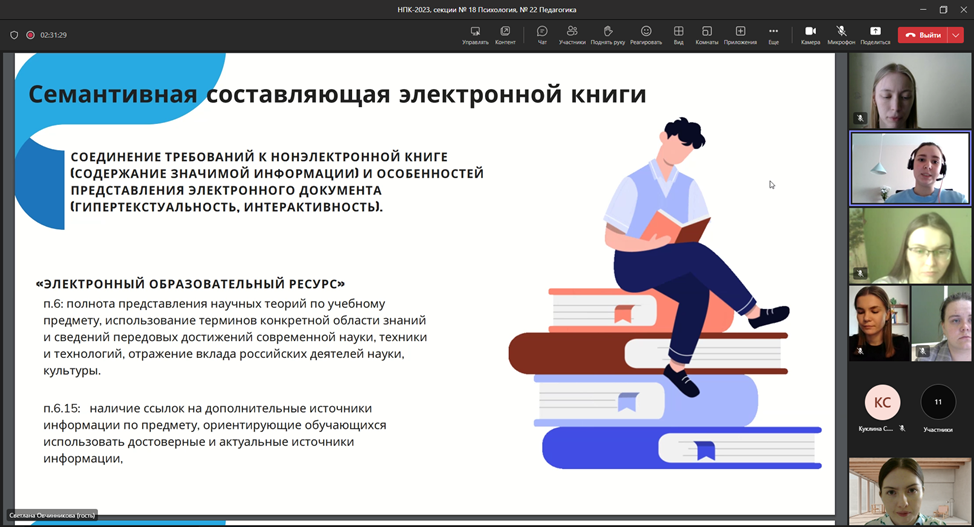The width and height of the screenshot is (974, 527).
Task: Click the shield privacy icon
Action: [14, 35]
